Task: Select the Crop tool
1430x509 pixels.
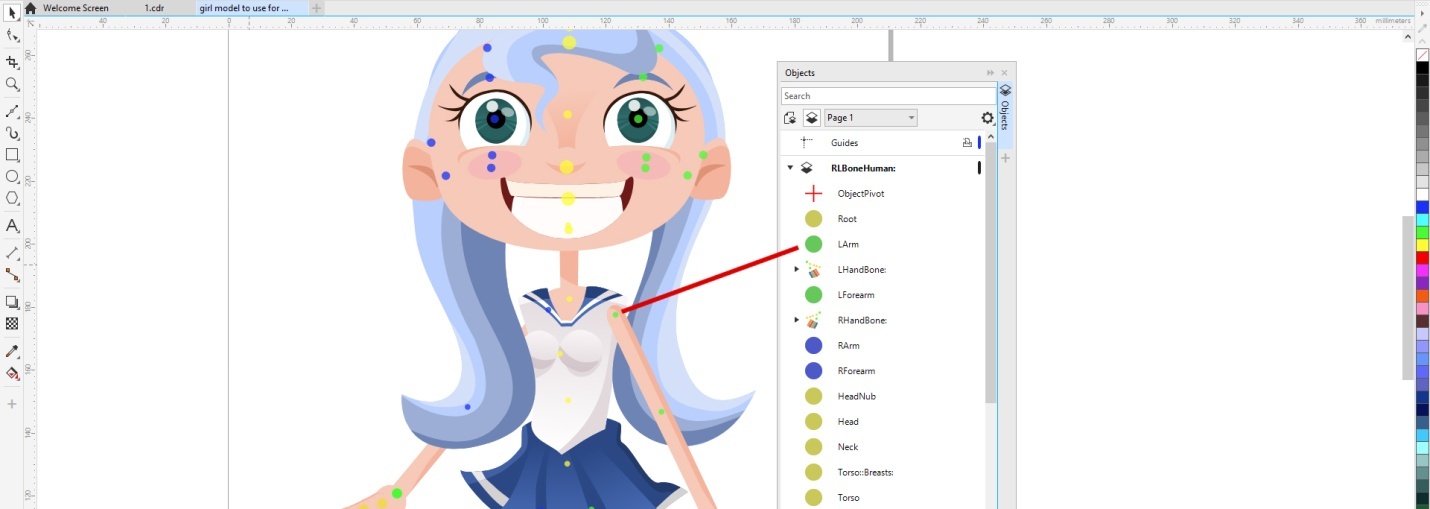Action: pos(12,62)
